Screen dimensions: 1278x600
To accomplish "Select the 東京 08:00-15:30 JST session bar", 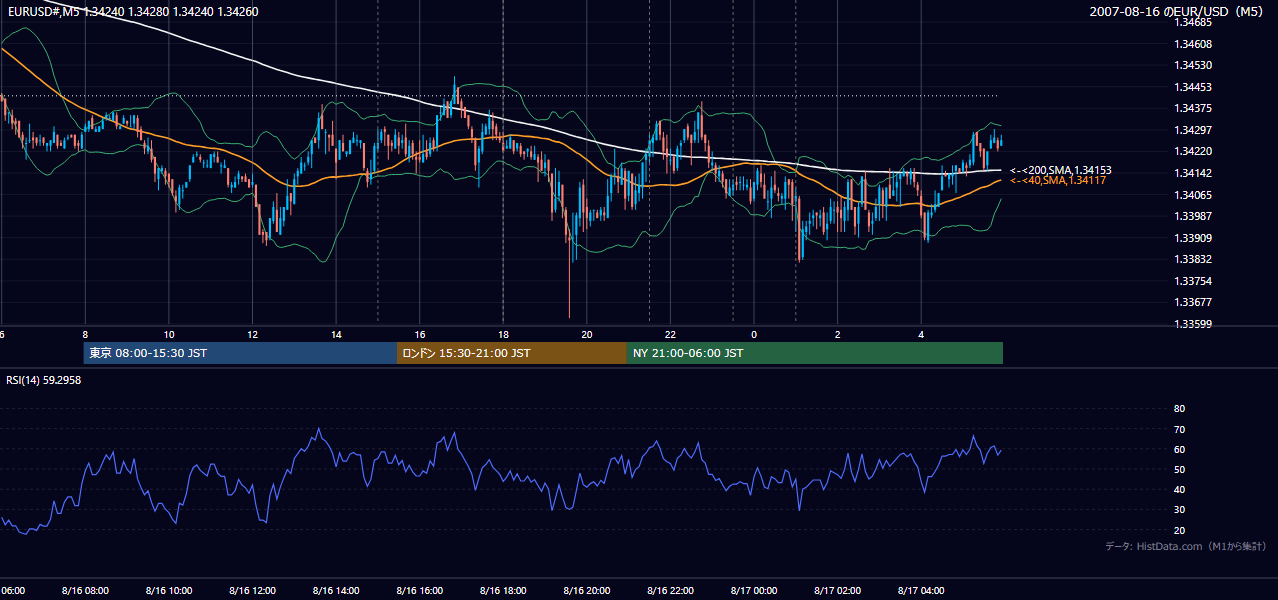I will (x=240, y=353).
